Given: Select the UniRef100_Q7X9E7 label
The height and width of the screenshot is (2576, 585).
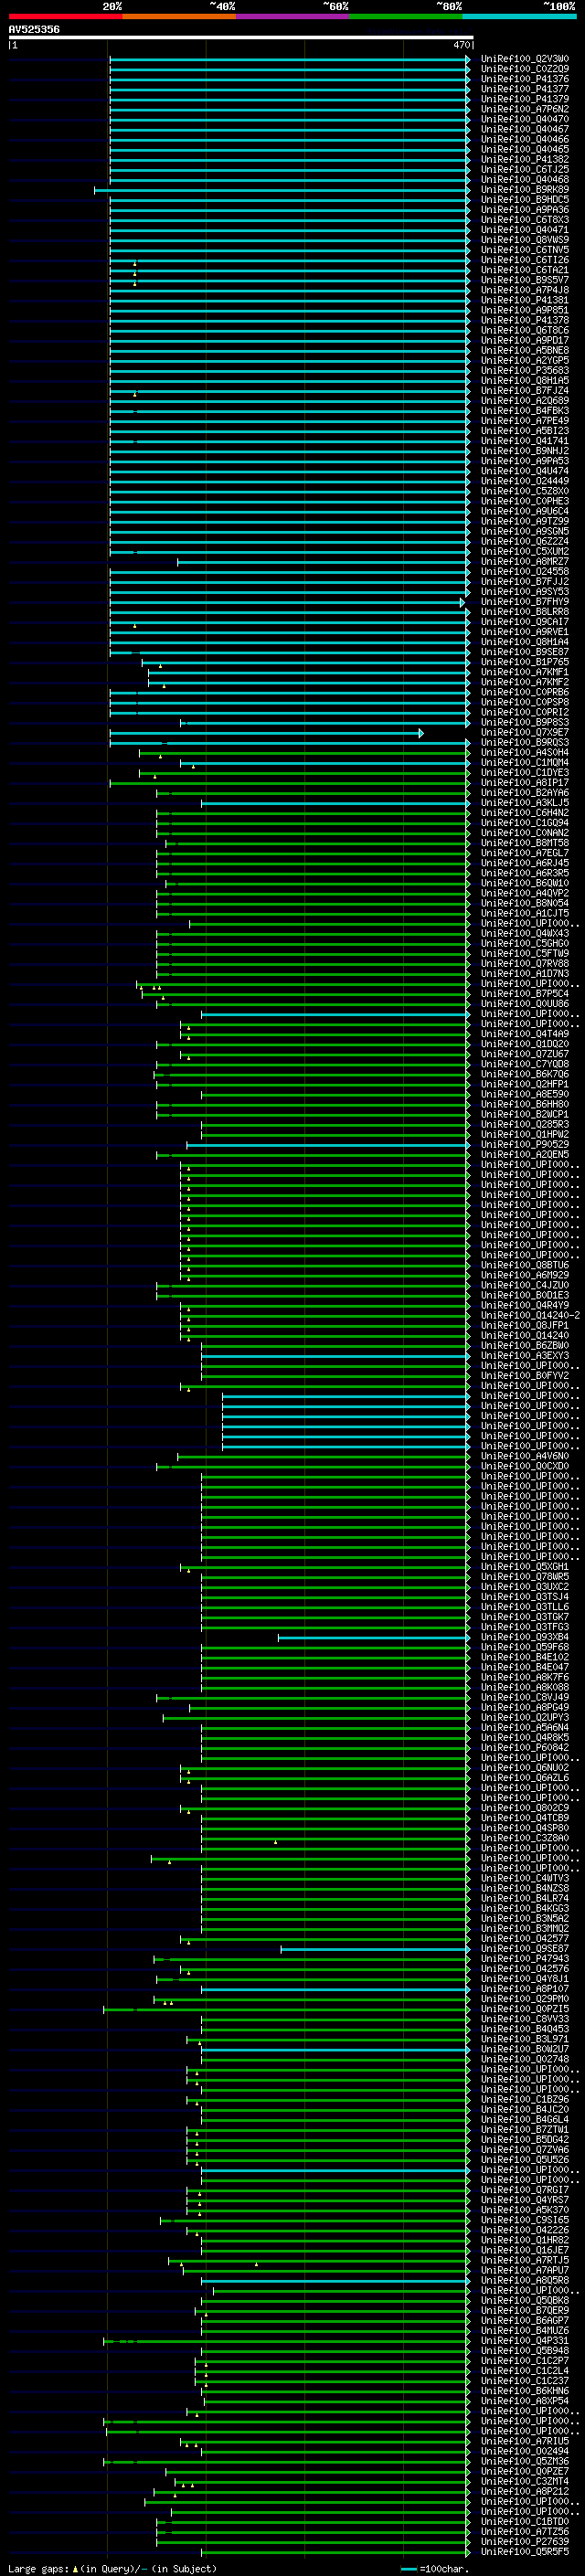Looking at the screenshot, I should [525, 733].
